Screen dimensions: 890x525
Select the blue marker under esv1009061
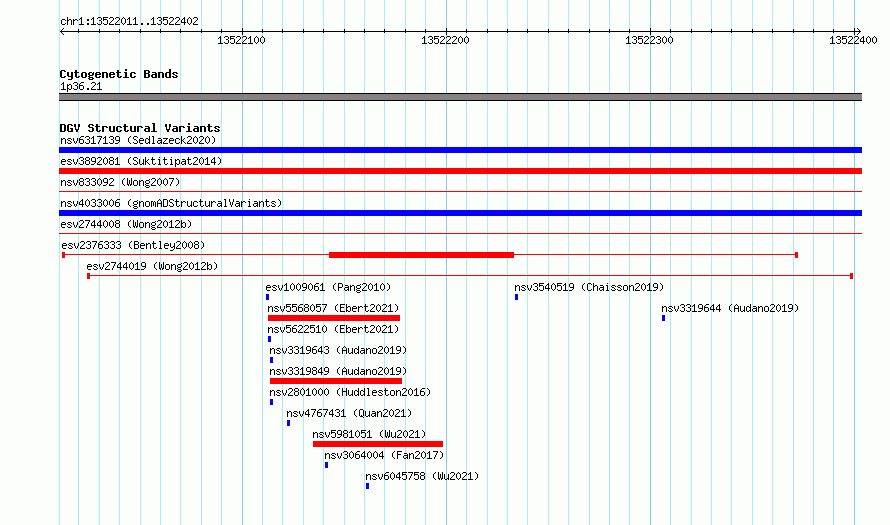267,297
